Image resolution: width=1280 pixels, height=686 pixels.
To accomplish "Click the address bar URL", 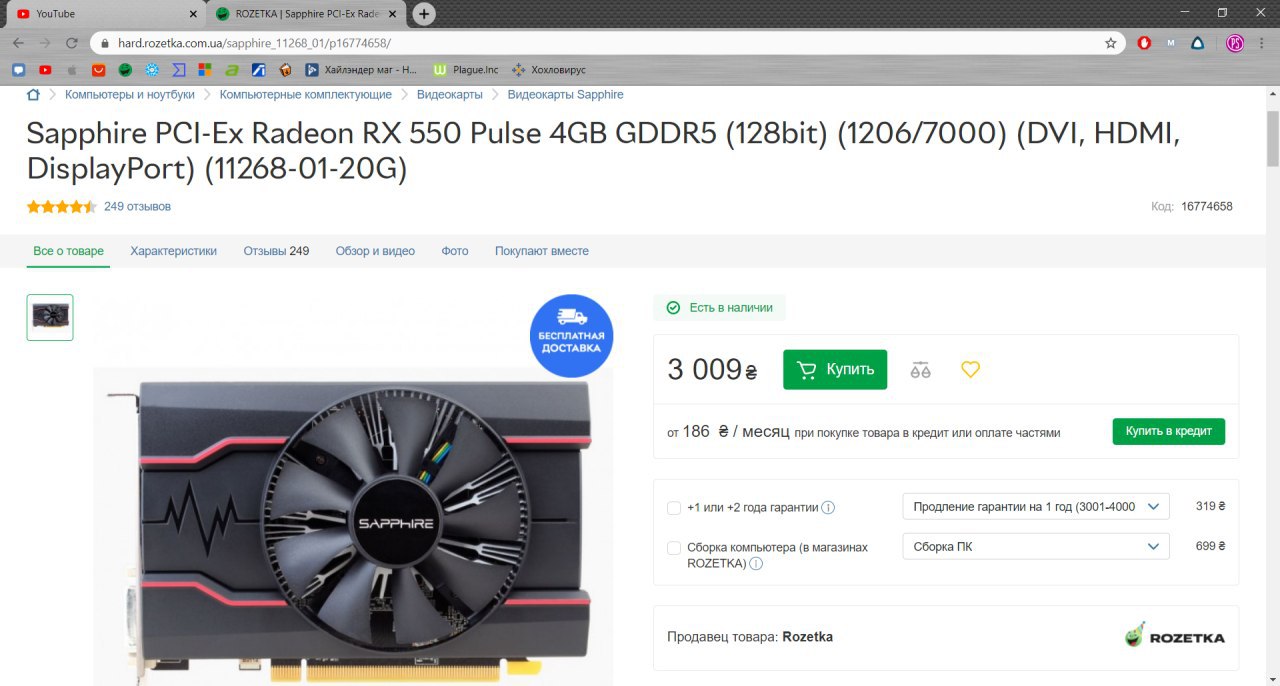I will point(254,43).
